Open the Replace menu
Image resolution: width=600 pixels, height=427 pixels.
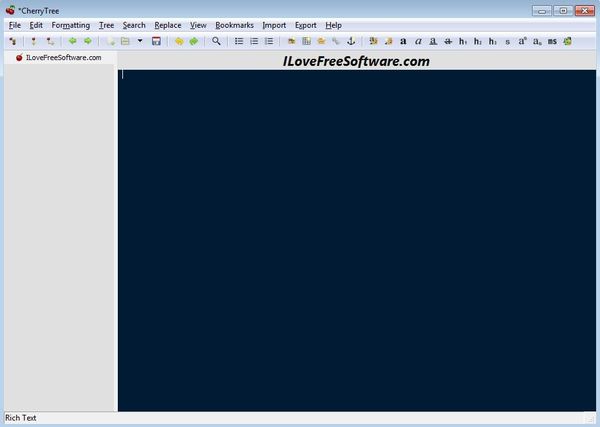pyautogui.click(x=168, y=25)
